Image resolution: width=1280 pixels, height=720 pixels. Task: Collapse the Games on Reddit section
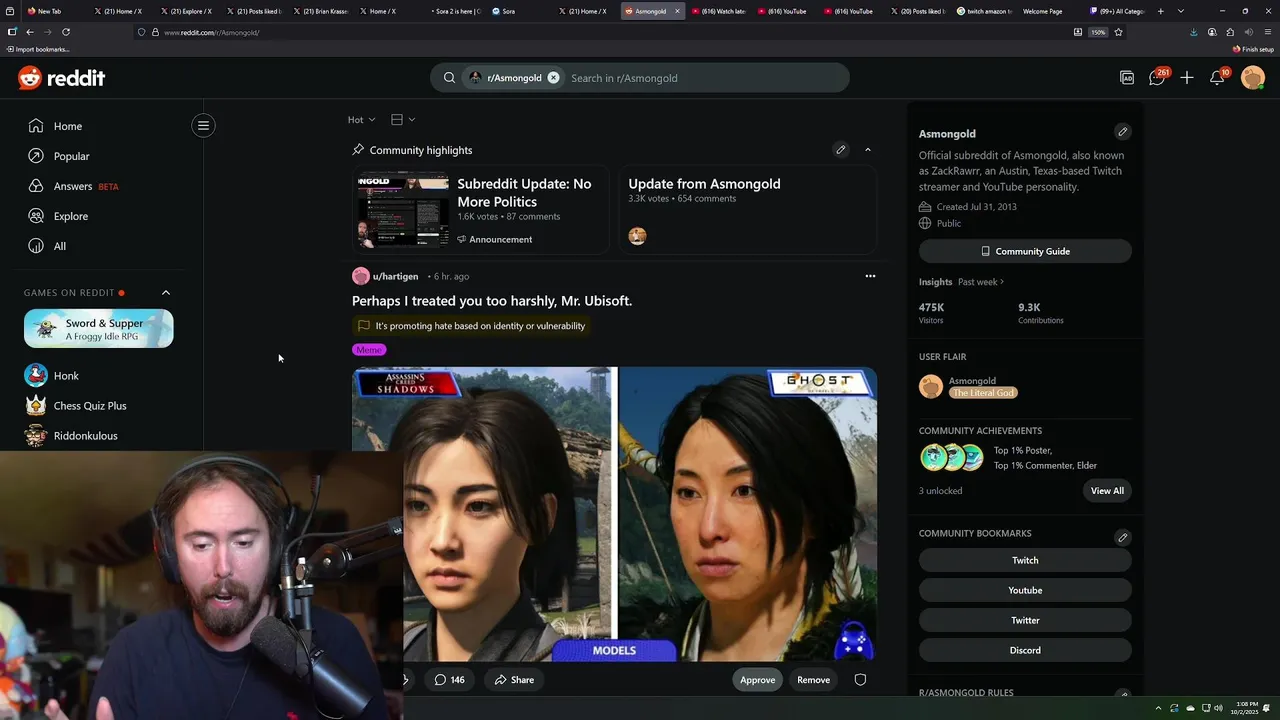(x=166, y=293)
